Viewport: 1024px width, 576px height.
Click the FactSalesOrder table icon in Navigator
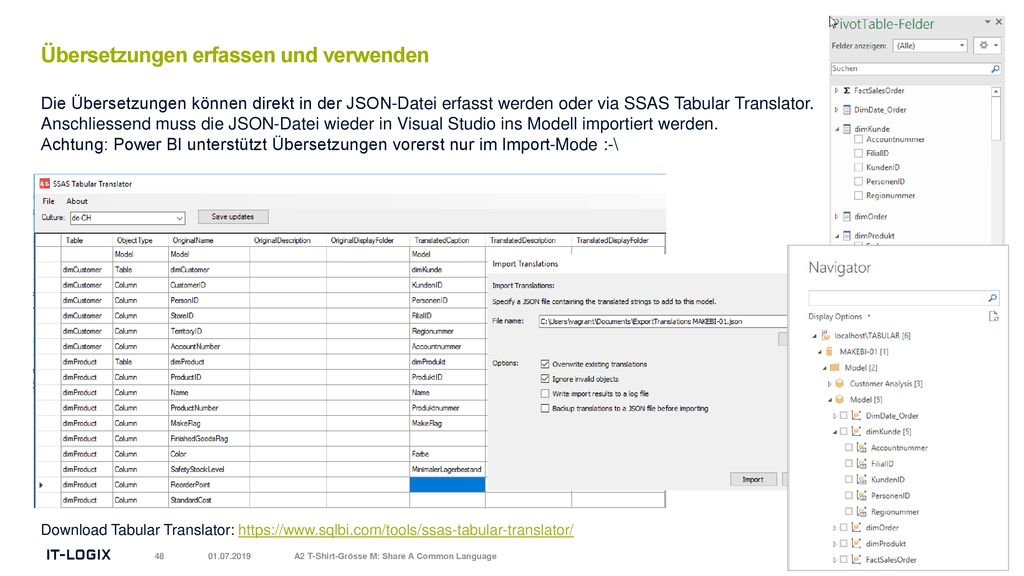(x=856, y=560)
